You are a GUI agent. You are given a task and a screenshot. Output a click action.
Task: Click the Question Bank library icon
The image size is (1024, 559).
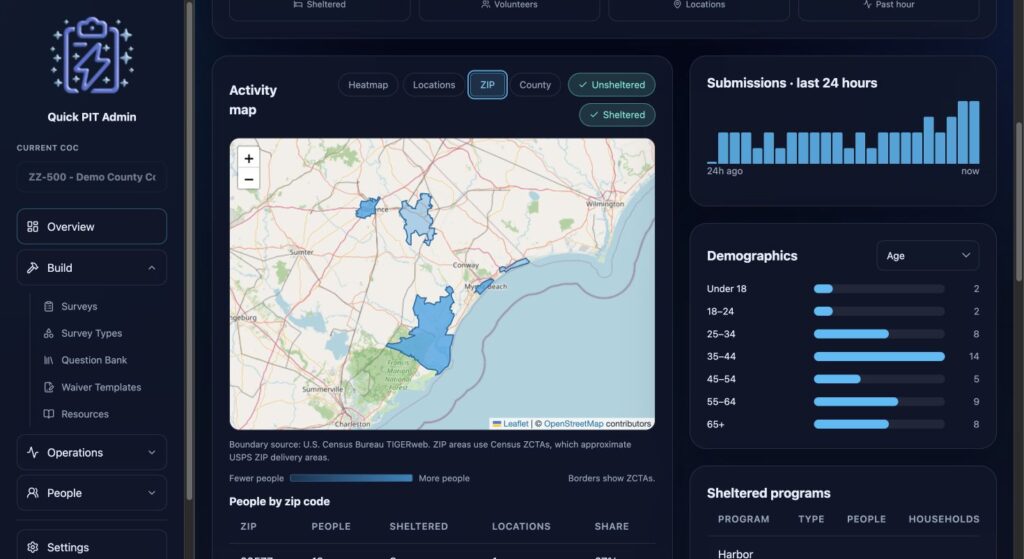(x=48, y=360)
